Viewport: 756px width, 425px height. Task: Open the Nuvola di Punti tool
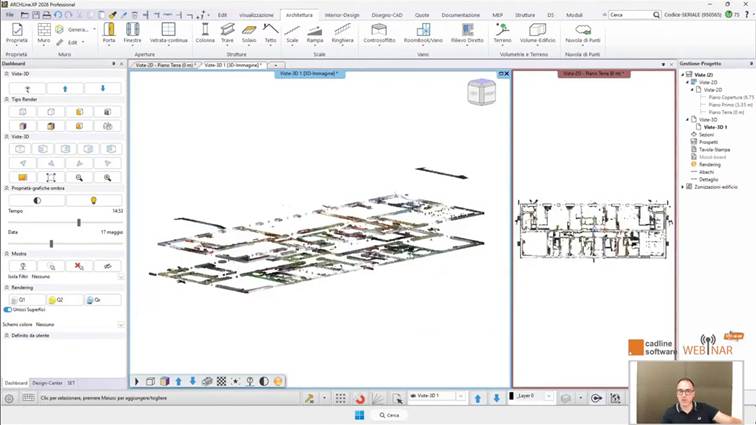pyautogui.click(x=582, y=33)
